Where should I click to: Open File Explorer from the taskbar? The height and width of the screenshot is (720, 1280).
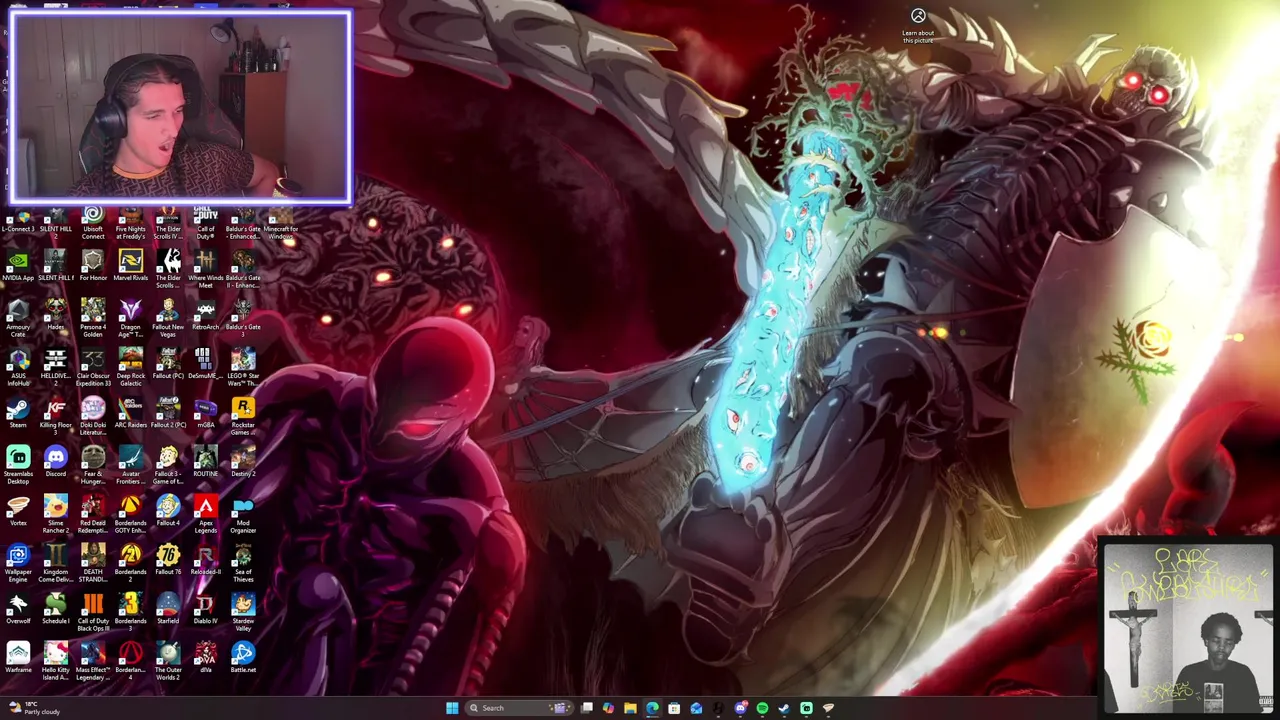coord(630,708)
